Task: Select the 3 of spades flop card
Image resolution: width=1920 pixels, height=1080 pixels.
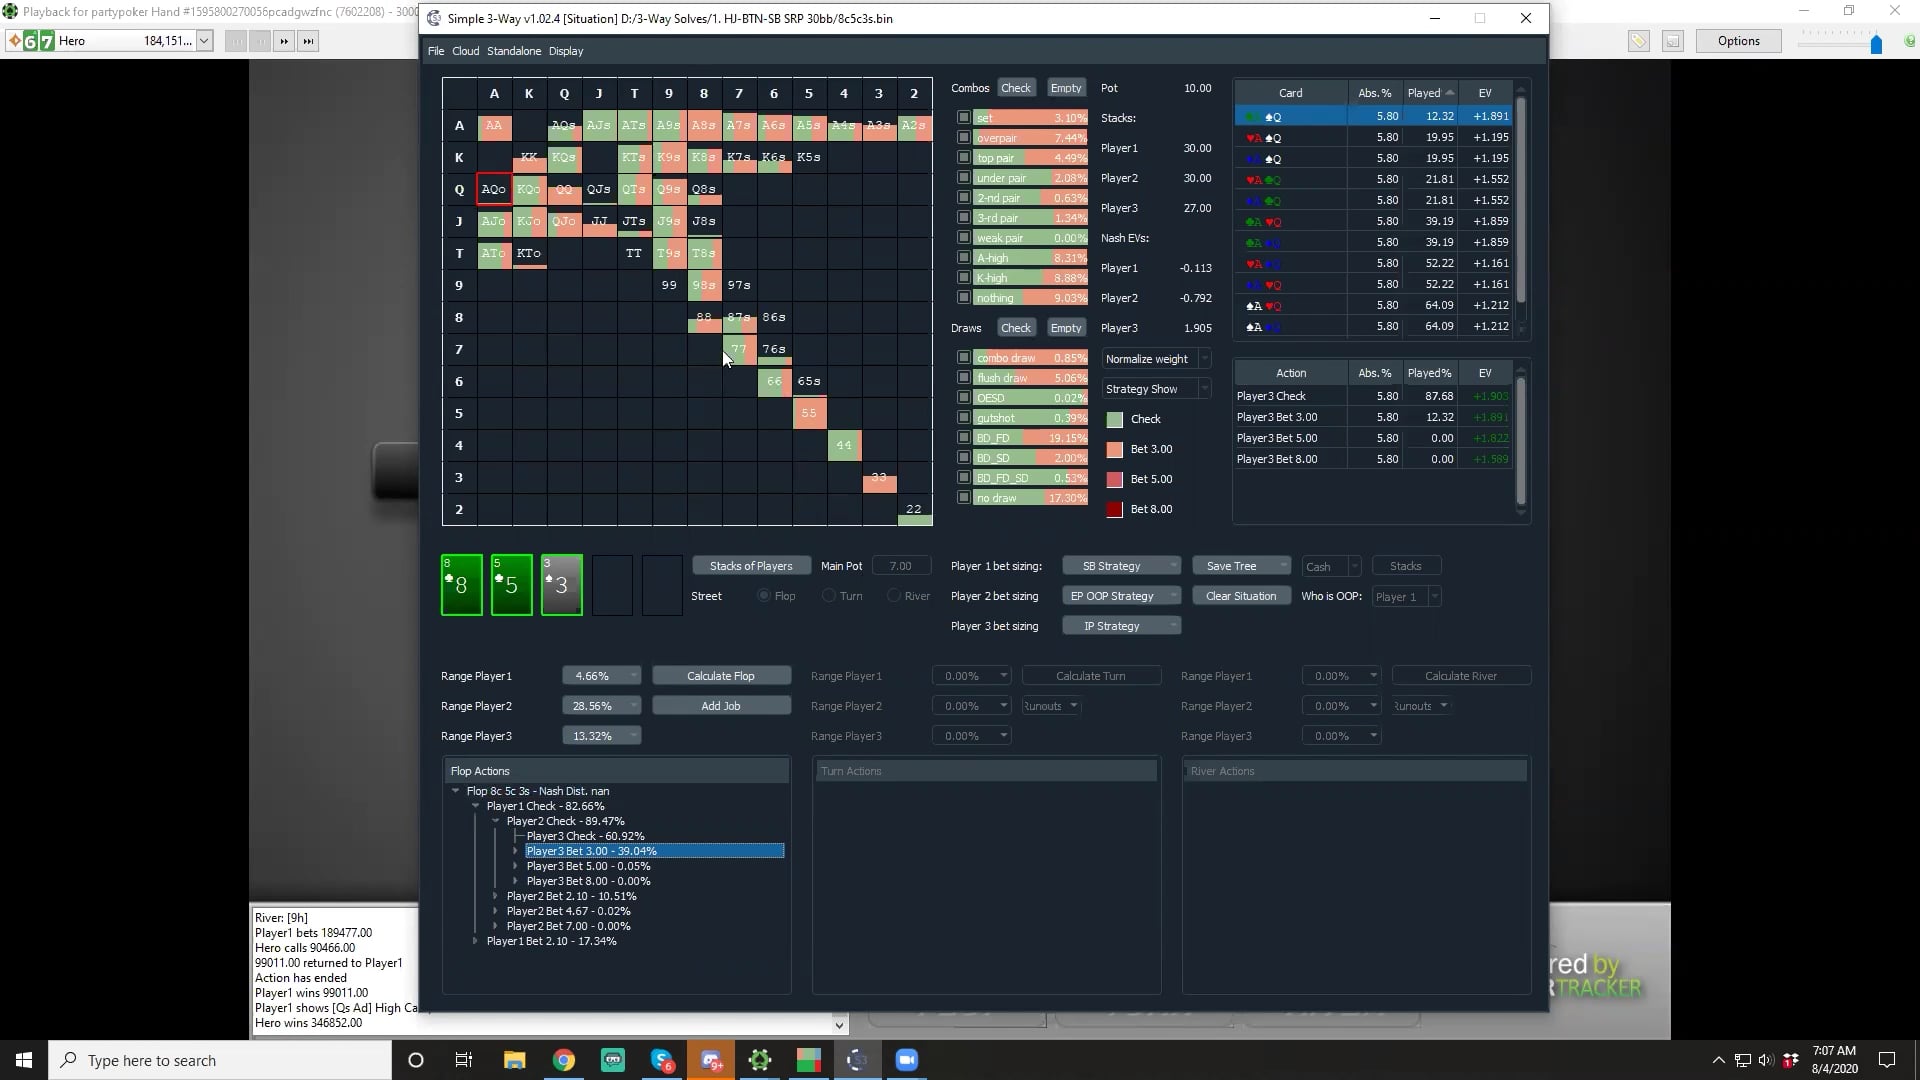Action: 560,584
